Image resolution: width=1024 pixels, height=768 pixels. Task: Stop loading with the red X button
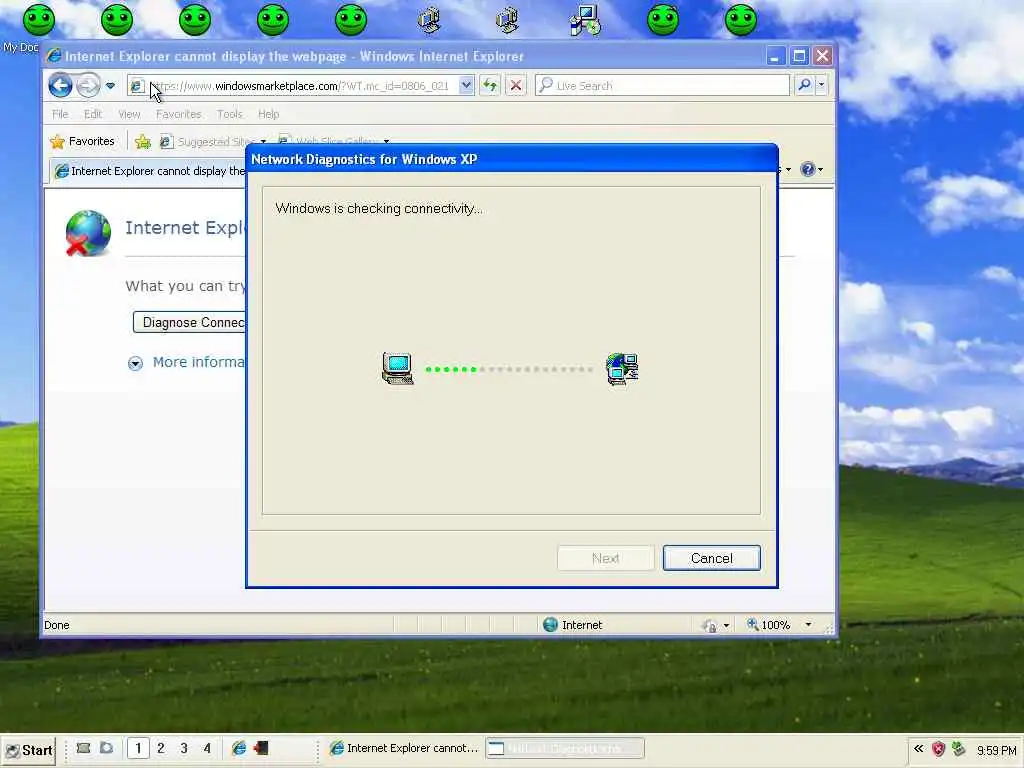[x=515, y=85]
